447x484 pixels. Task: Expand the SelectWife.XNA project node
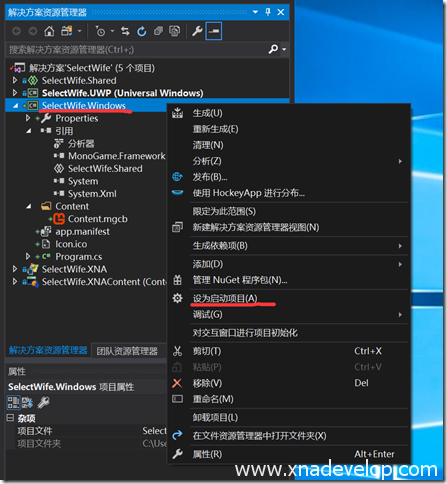point(15,269)
